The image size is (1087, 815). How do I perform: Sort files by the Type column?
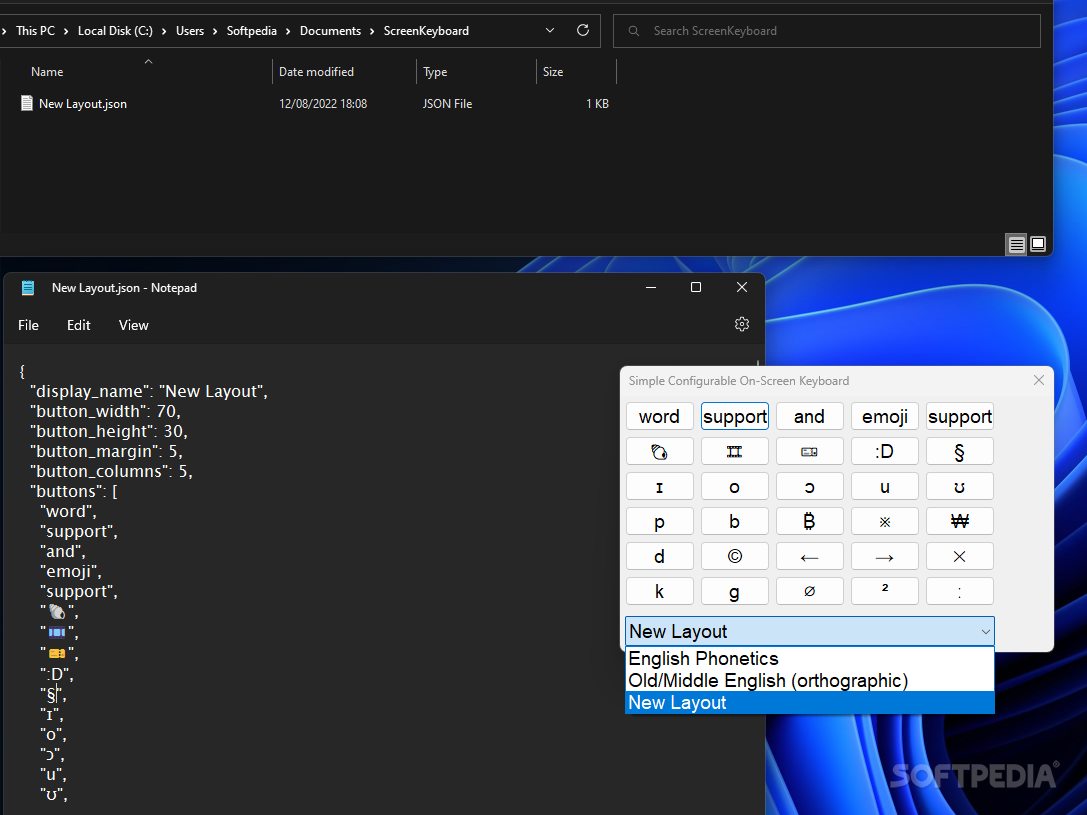click(x=435, y=72)
